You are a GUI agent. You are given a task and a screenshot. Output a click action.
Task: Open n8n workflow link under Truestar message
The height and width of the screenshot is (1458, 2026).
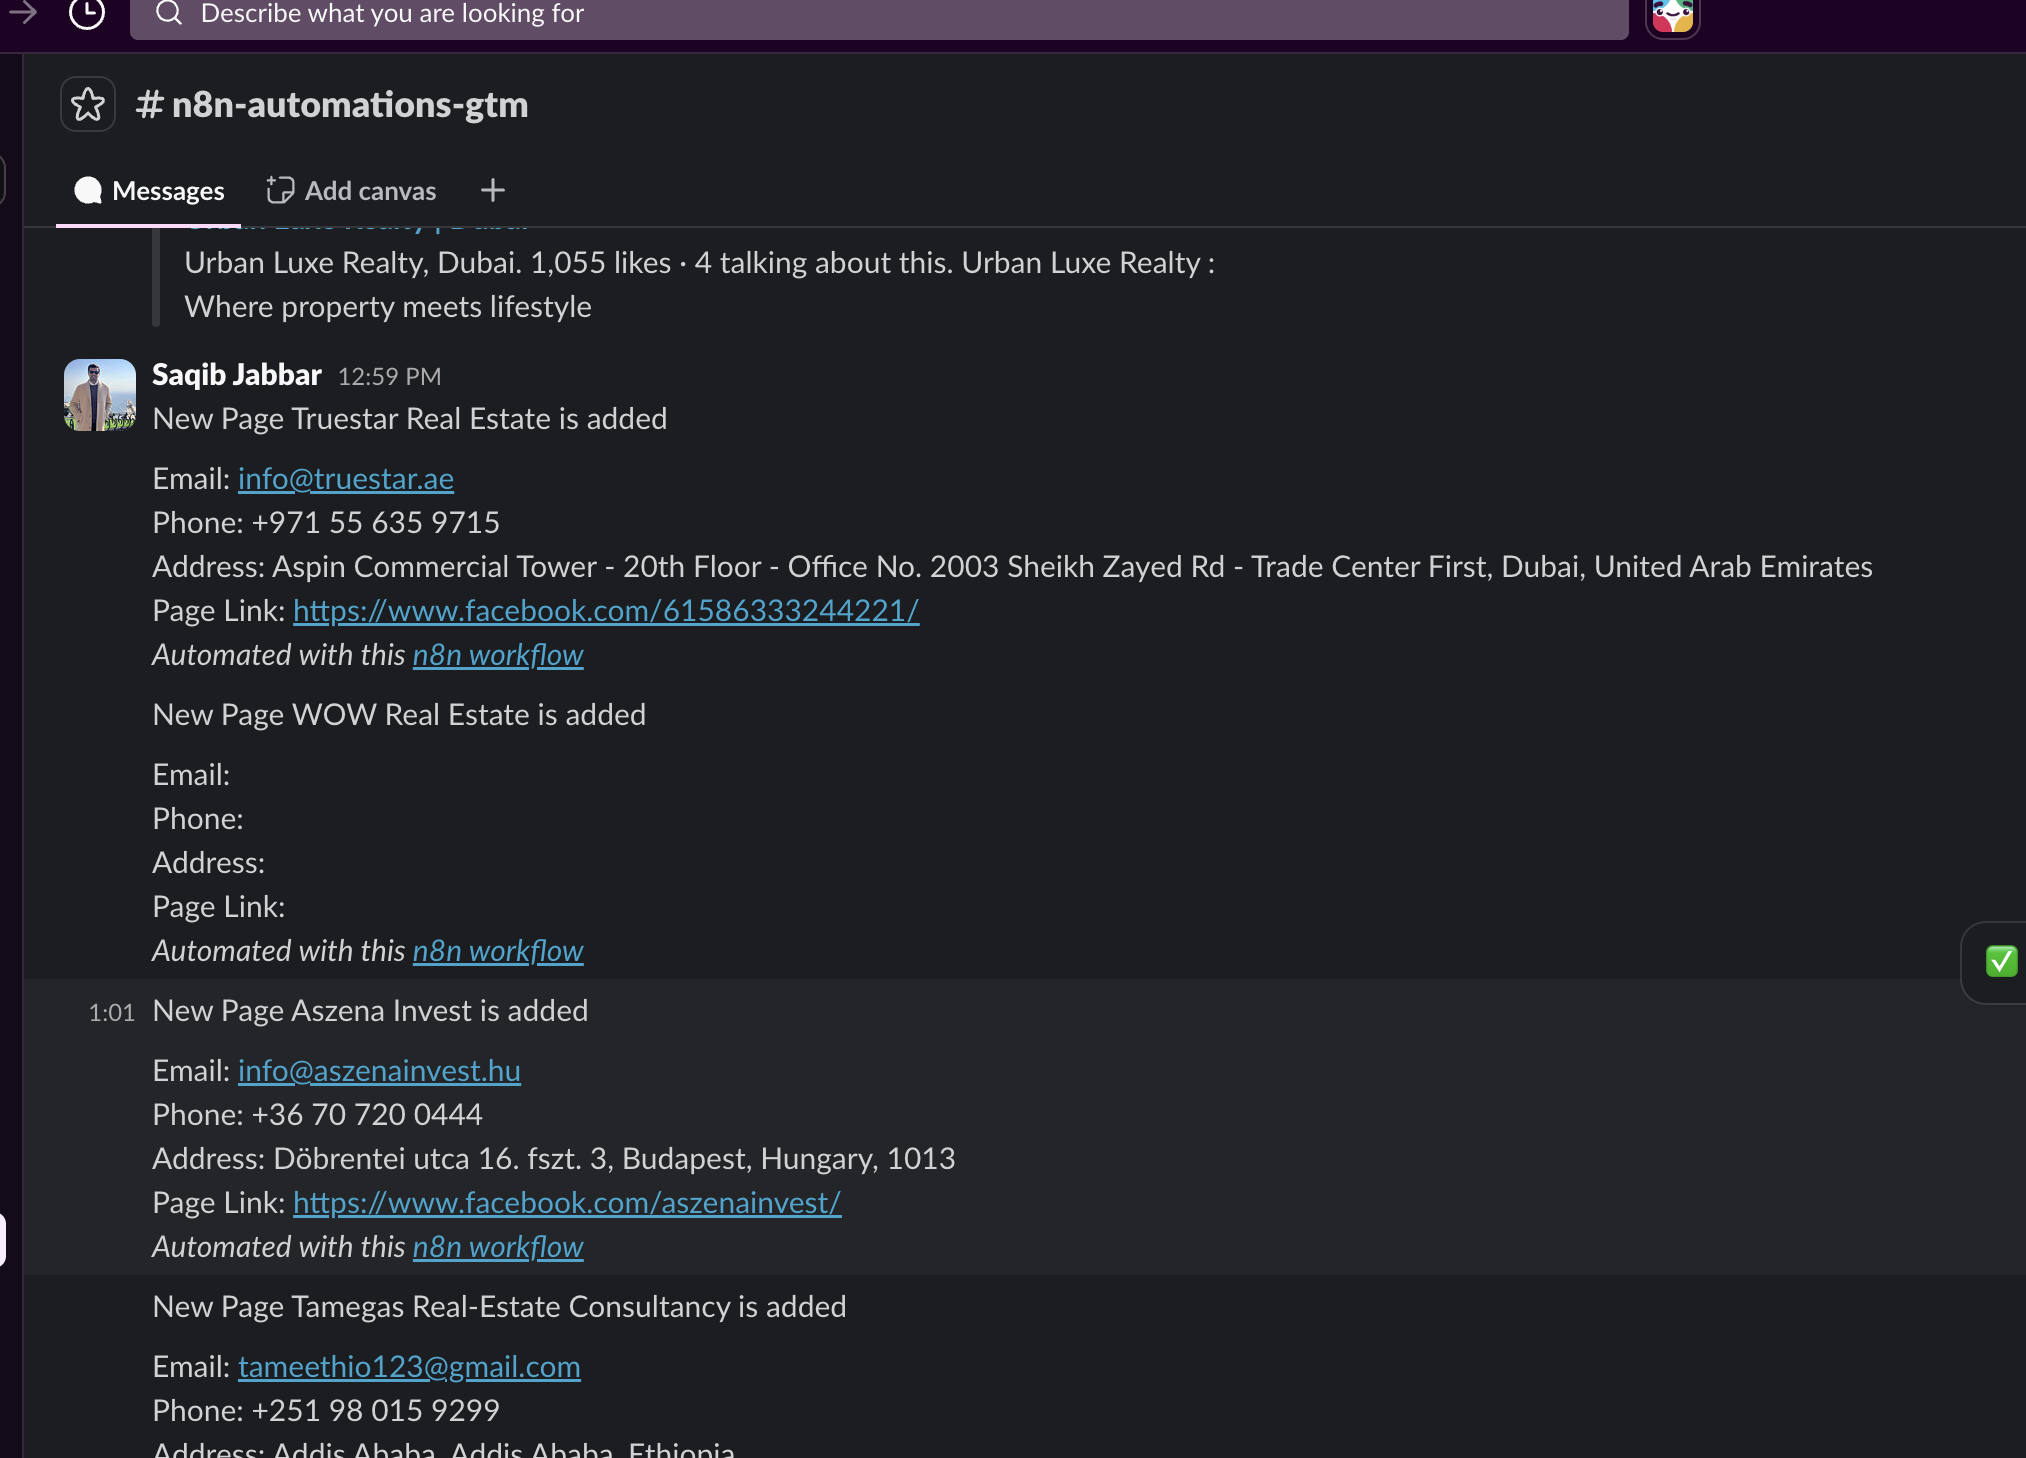tap(498, 655)
